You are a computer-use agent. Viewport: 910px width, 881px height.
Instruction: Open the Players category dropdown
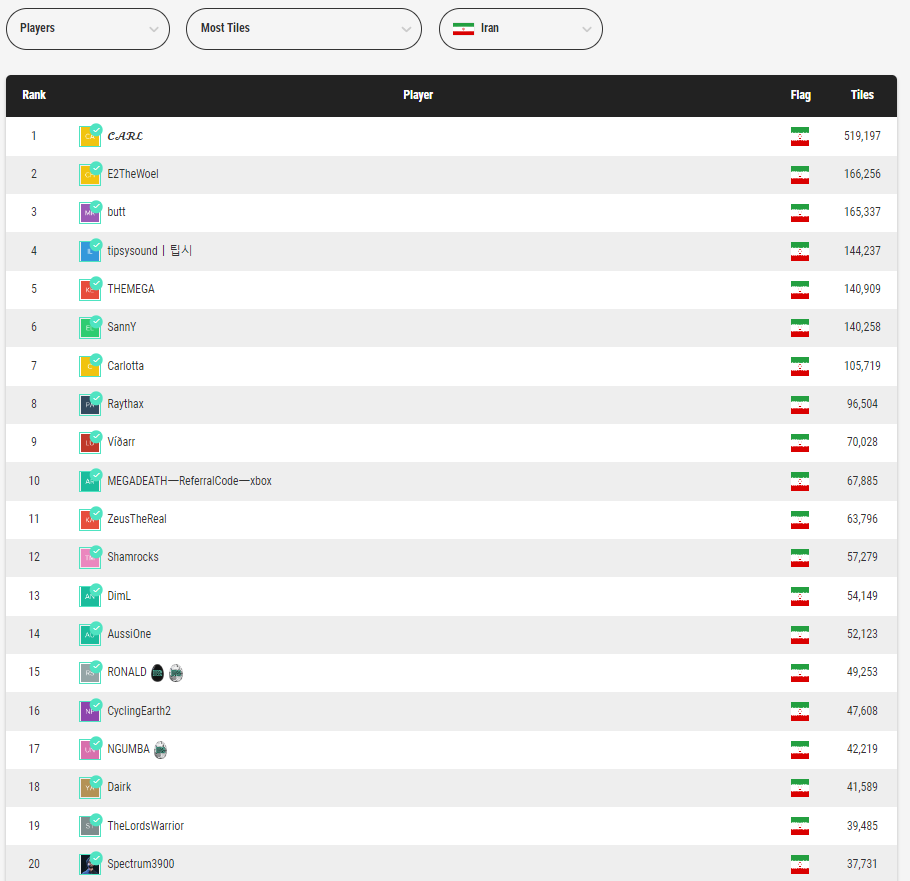coord(87,29)
